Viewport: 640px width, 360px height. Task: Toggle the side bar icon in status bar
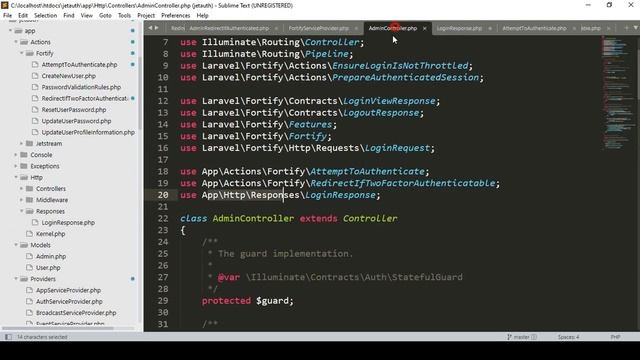8,337
